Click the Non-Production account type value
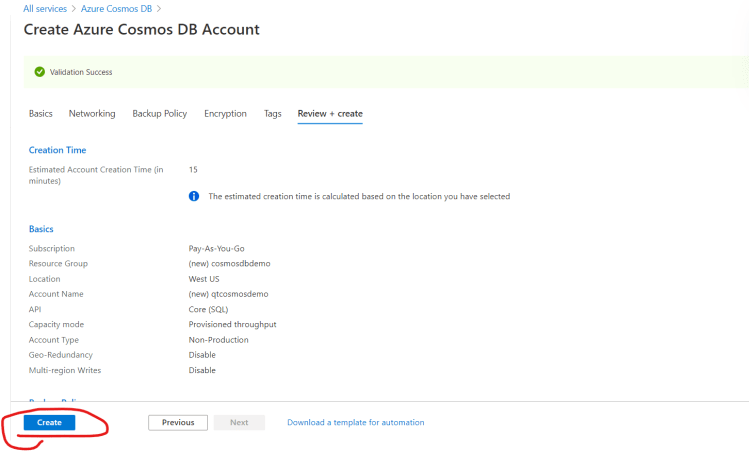 (219, 340)
